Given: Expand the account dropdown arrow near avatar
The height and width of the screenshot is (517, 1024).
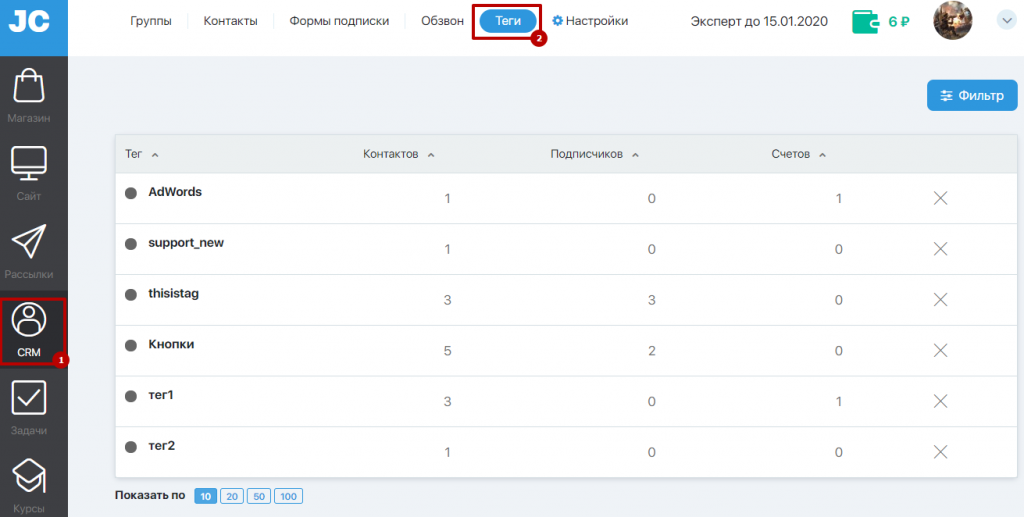Looking at the screenshot, I should pyautogui.click(x=1006, y=21).
